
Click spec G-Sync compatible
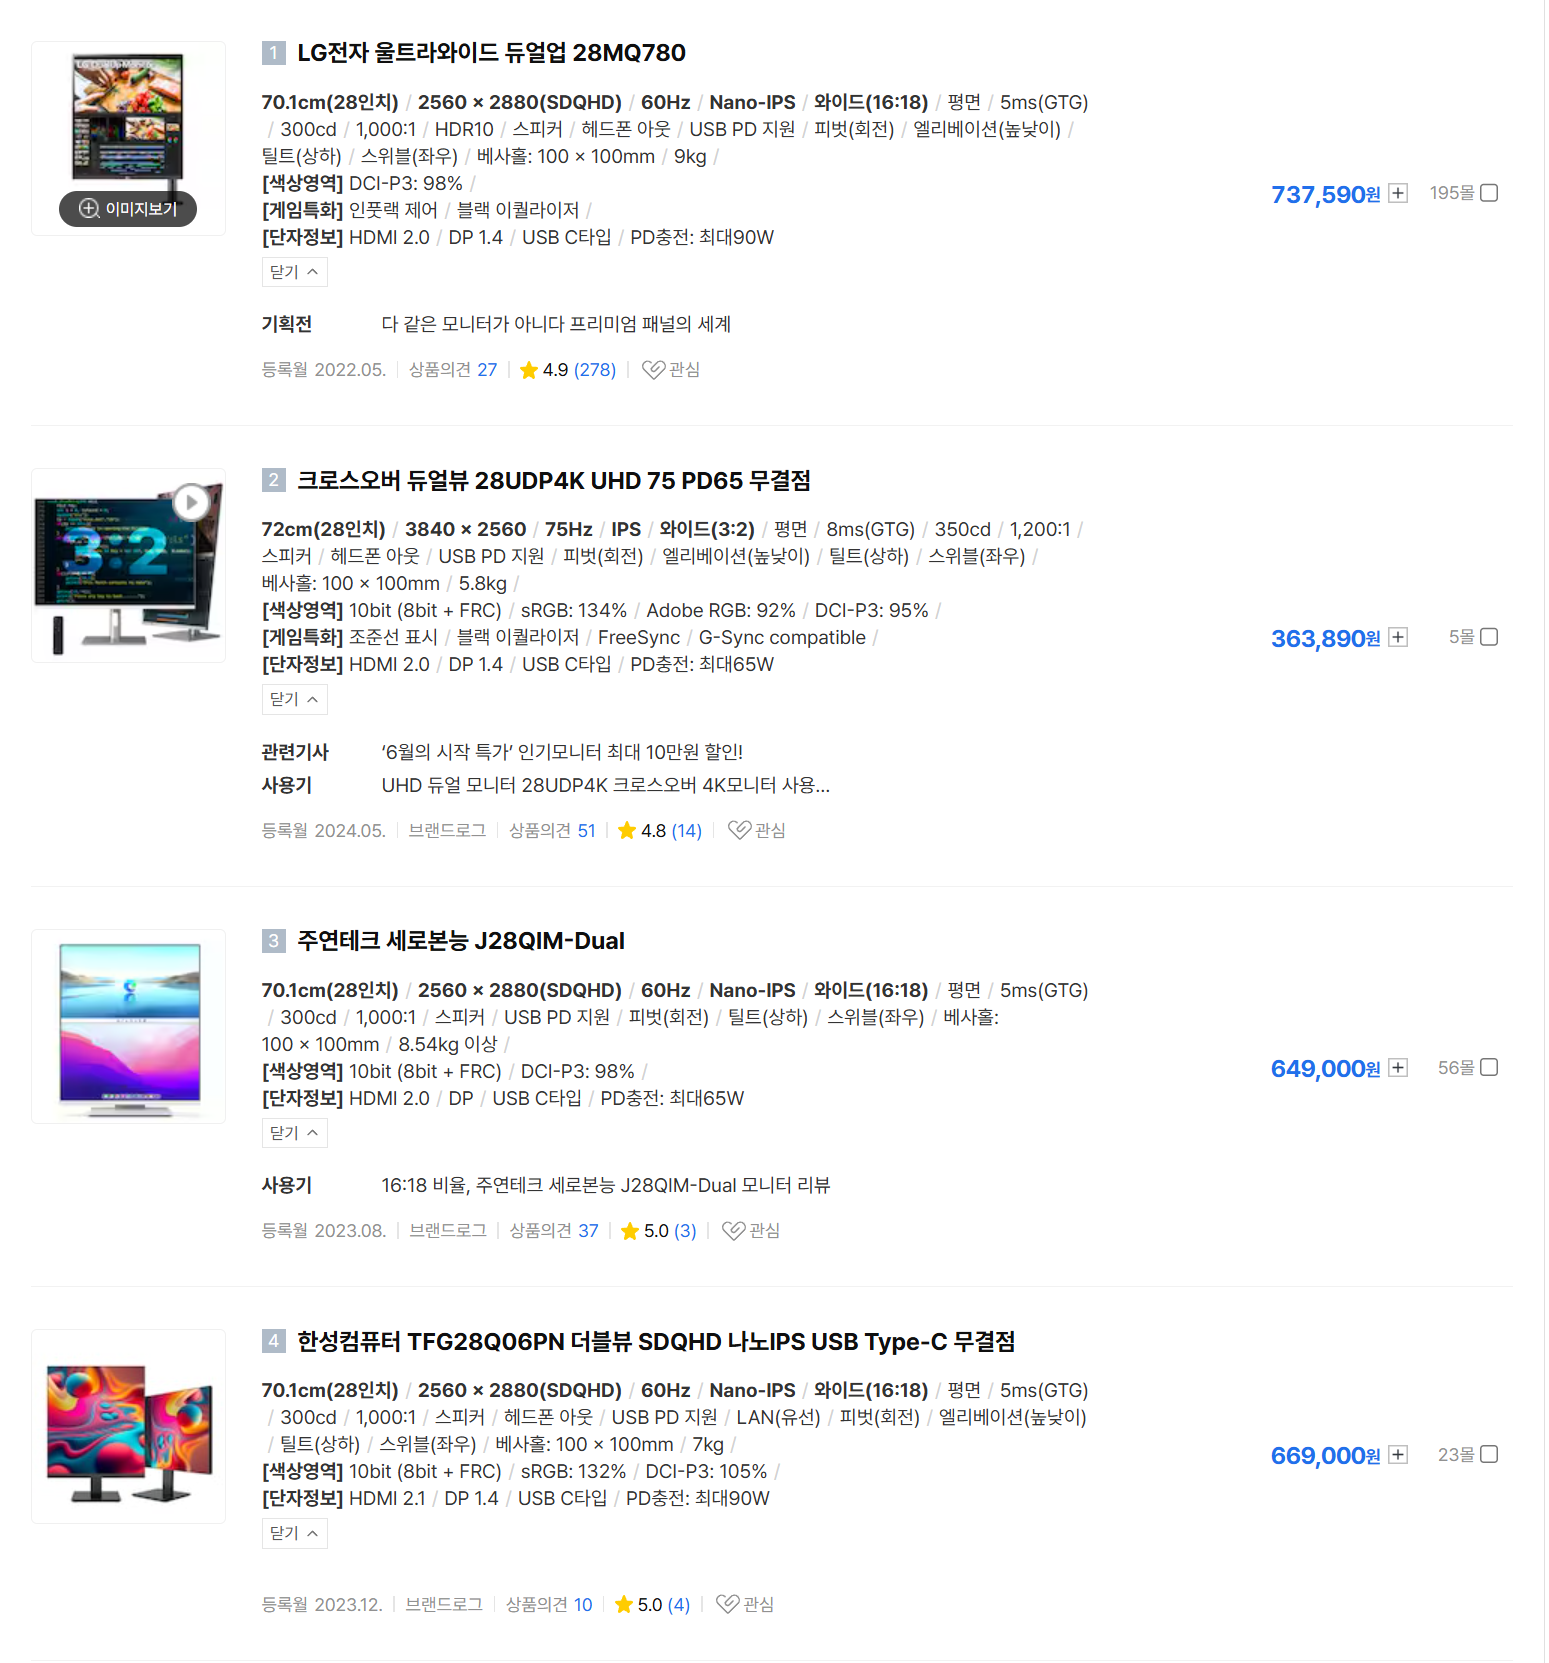click(782, 638)
